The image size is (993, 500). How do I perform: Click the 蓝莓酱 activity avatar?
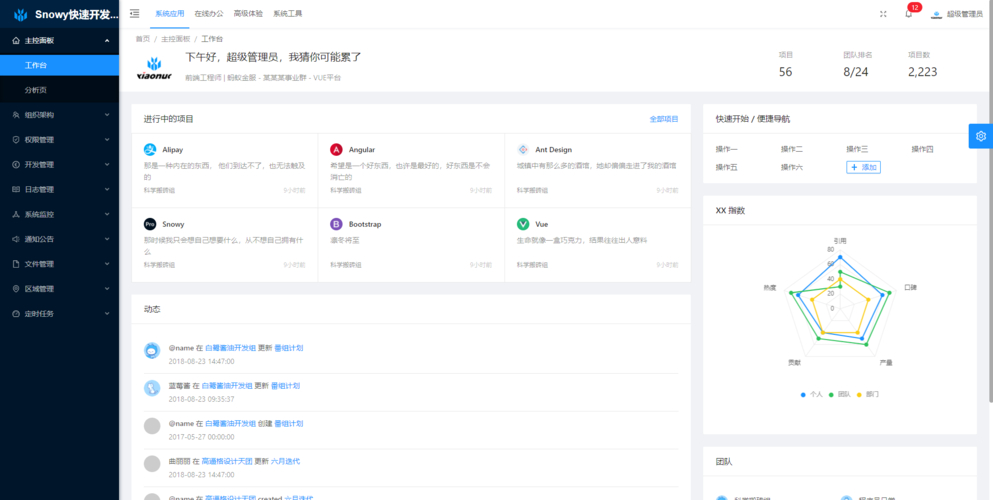click(x=152, y=387)
